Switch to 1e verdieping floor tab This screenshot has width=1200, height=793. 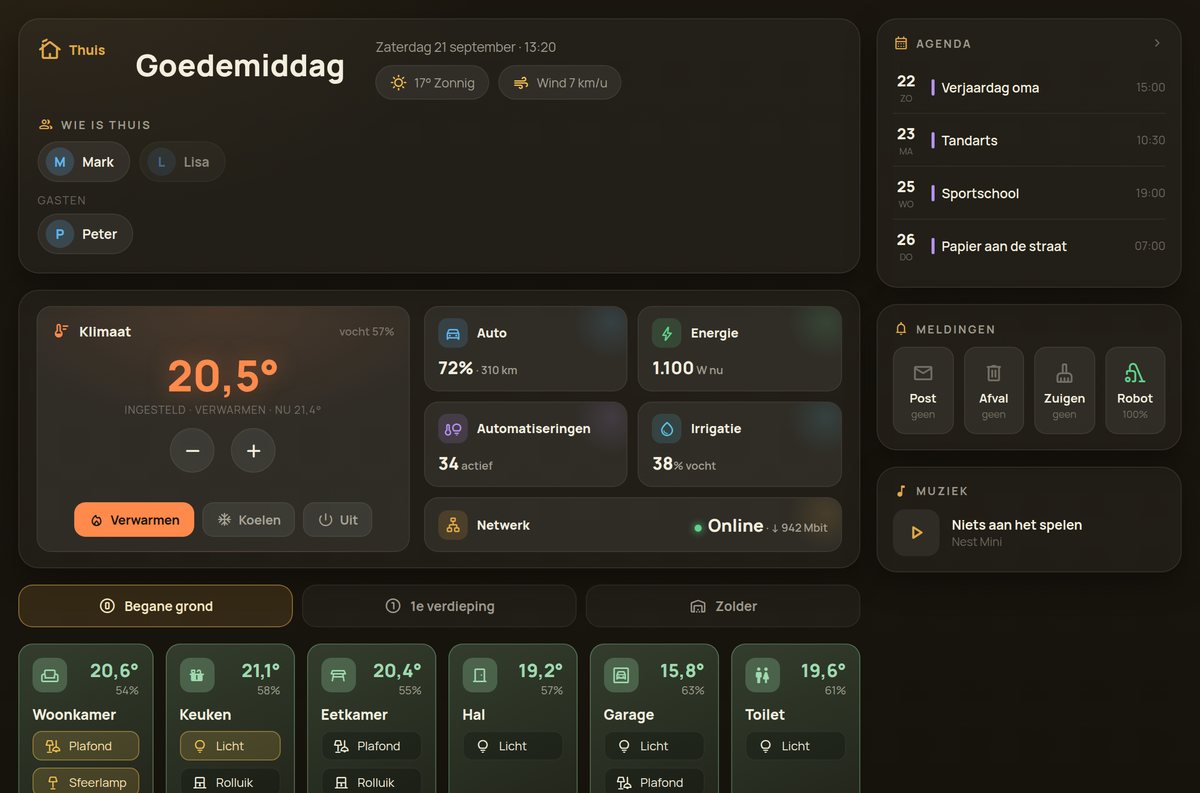click(439, 606)
